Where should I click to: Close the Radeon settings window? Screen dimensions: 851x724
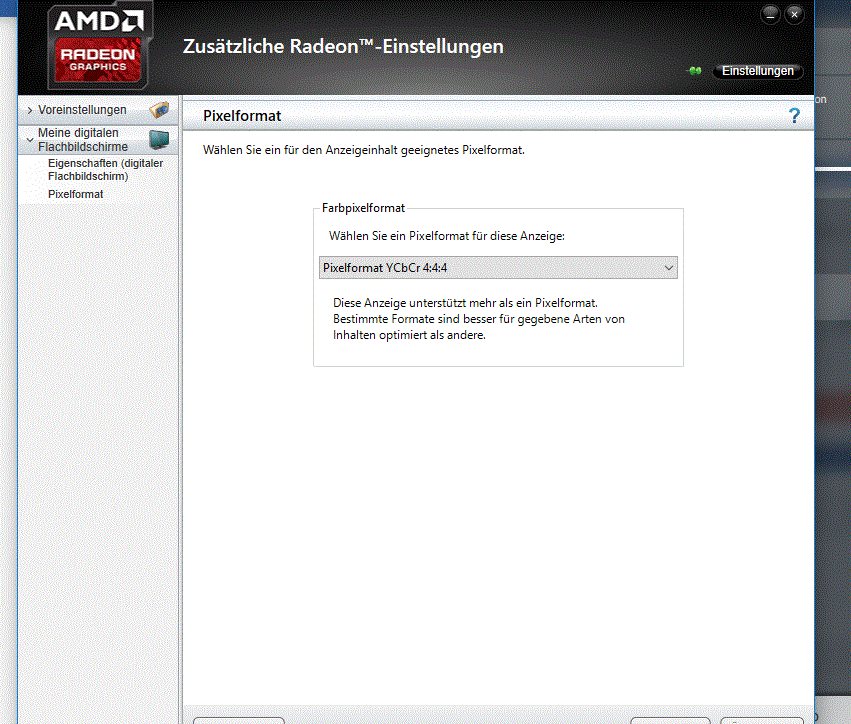[x=794, y=15]
